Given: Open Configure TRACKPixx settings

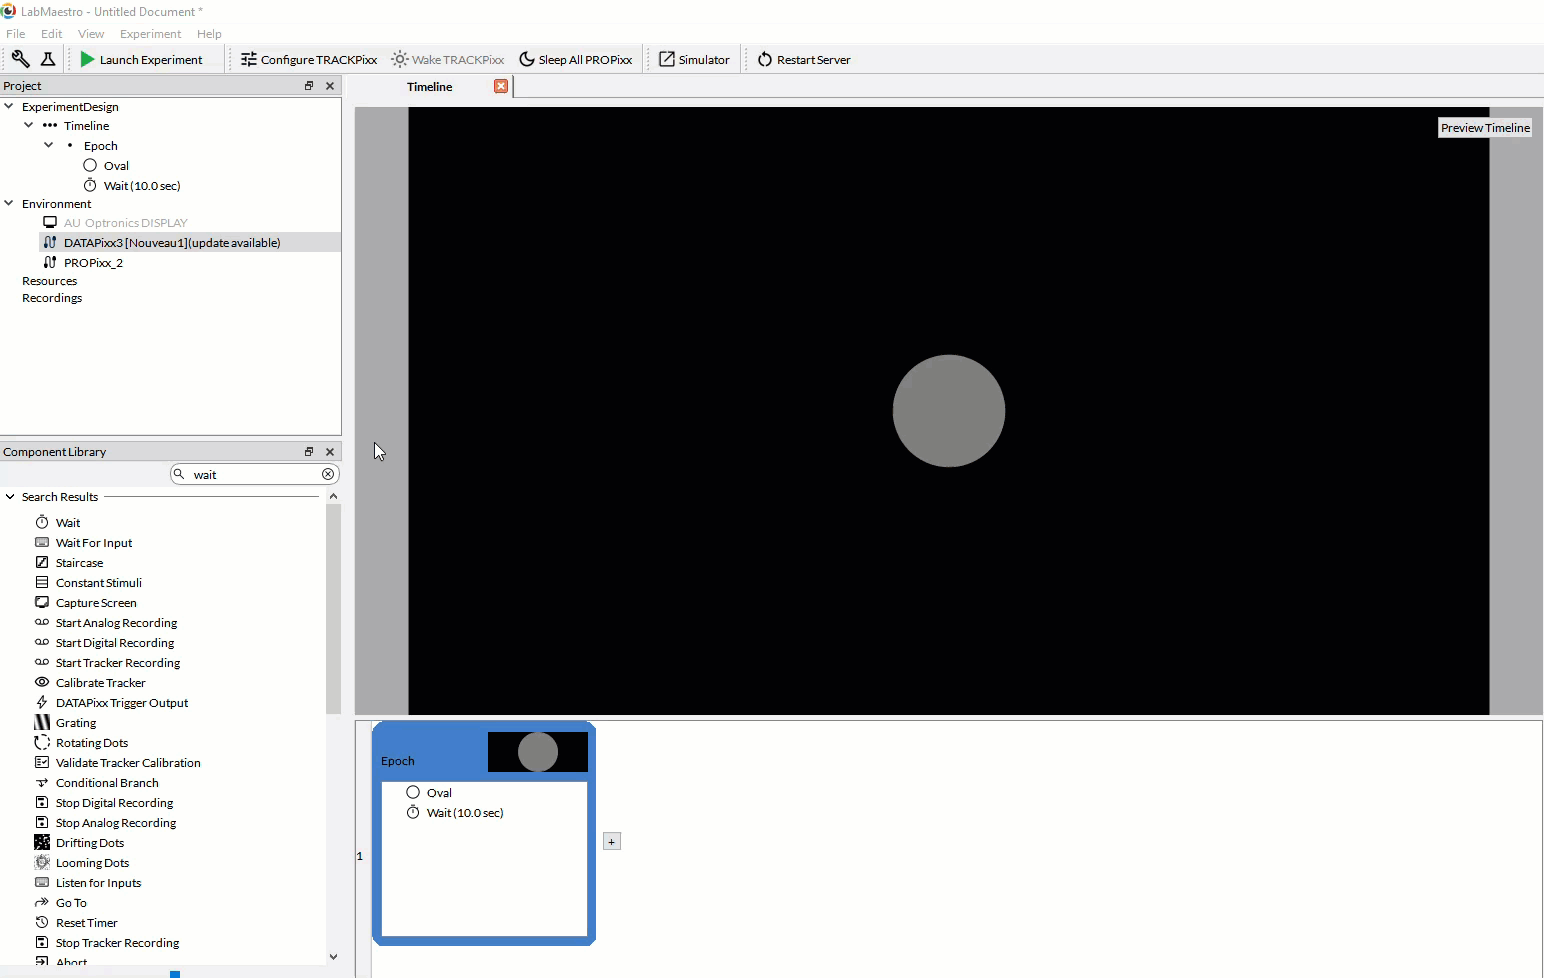Looking at the screenshot, I should click(x=309, y=59).
